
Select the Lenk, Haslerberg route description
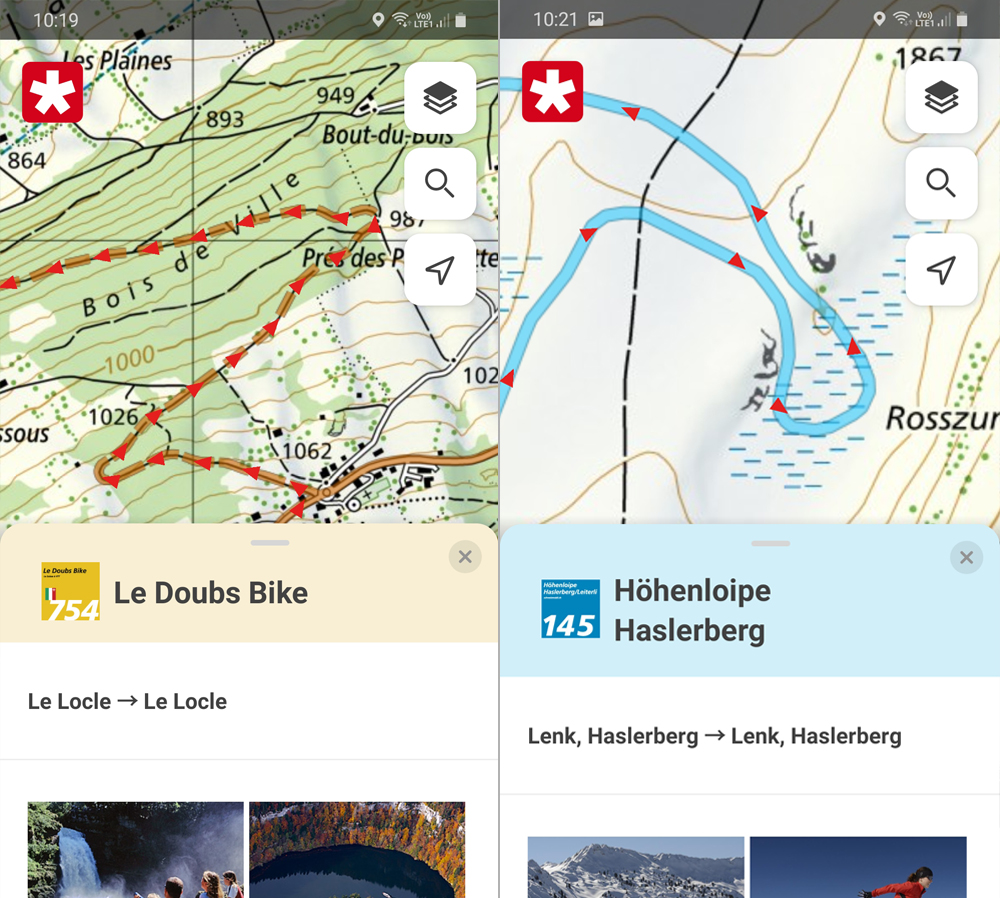pyautogui.click(x=714, y=736)
